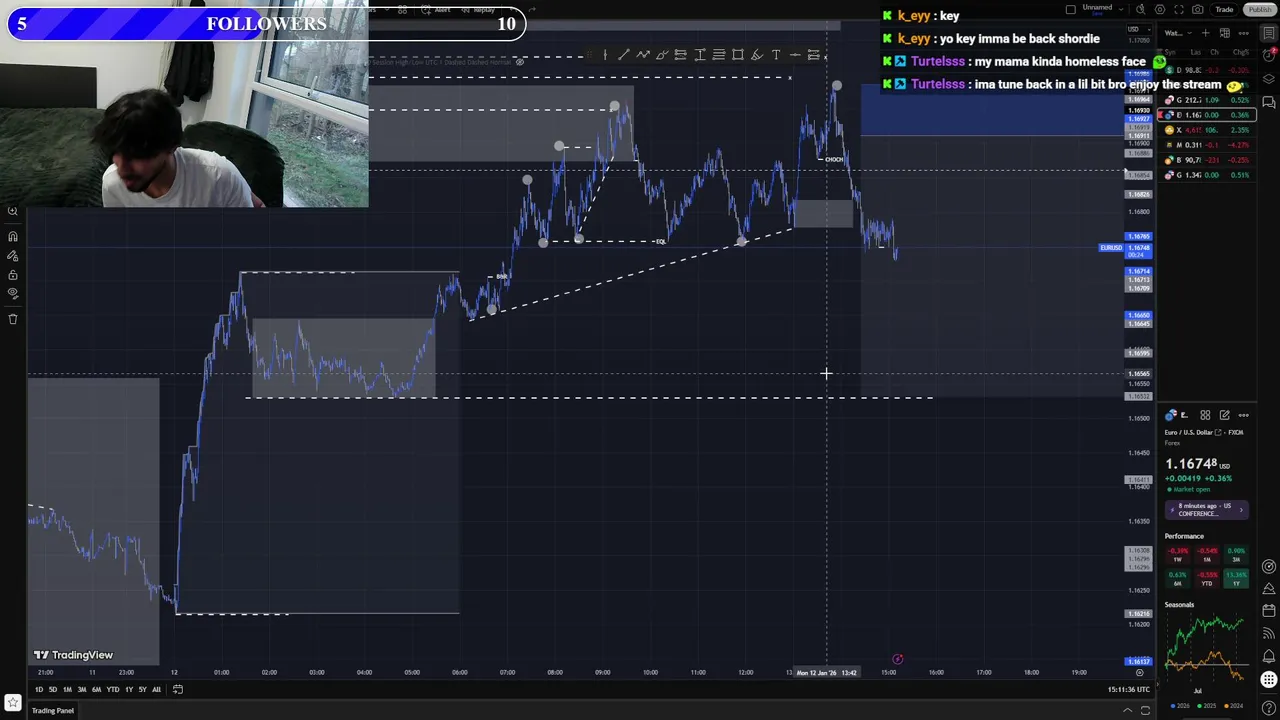Screen dimensions: 1280x720
Task: Toggle lock all drawings padlock icon
Action: (x=13, y=275)
